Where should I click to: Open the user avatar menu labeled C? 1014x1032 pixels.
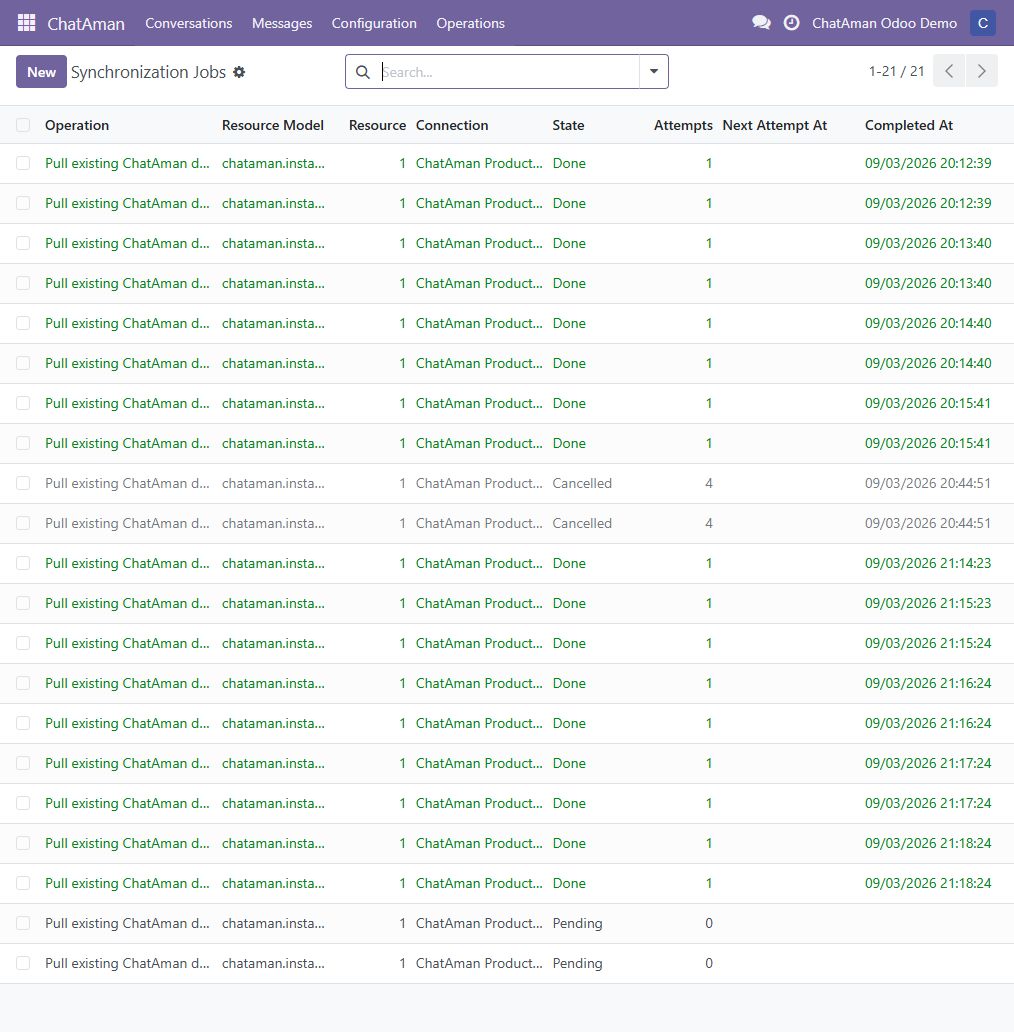[982, 23]
